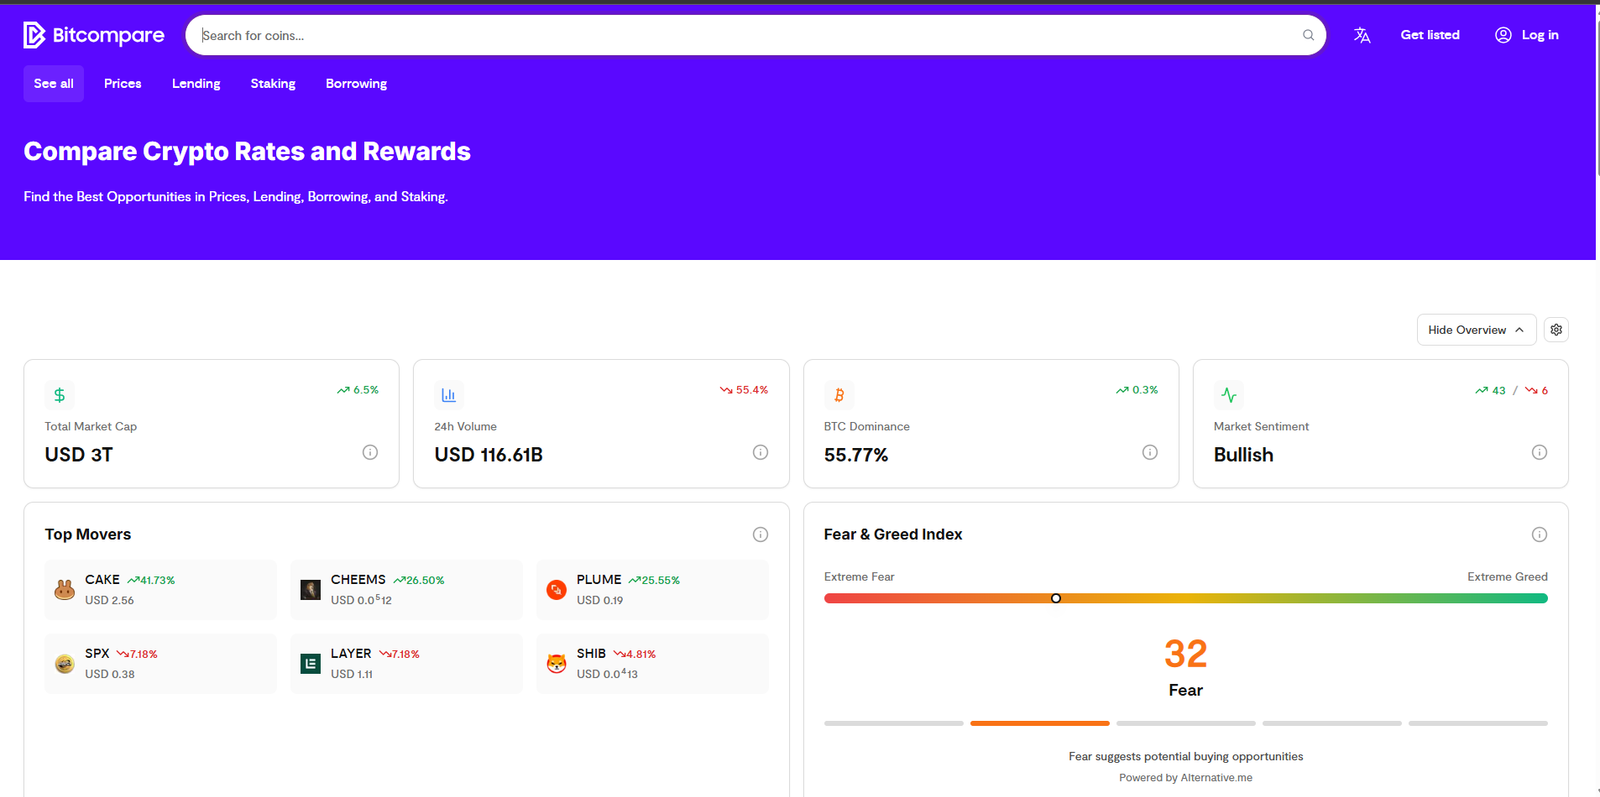Click the Bullish sentiment value
The height and width of the screenshot is (797, 1600).
click(x=1244, y=455)
